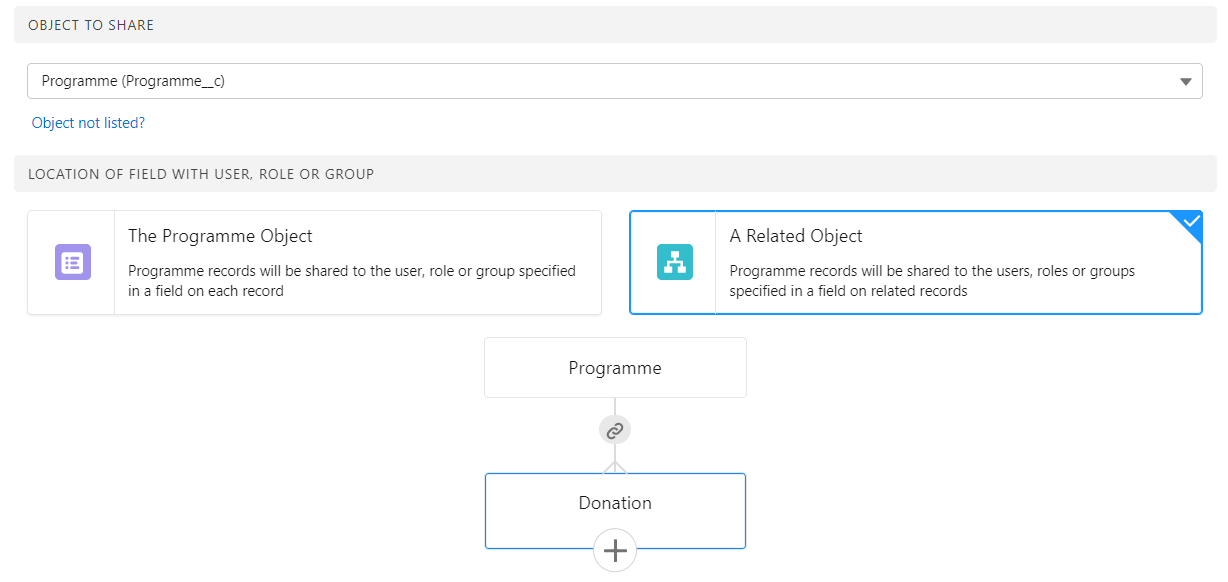Click the LOCATION OF FIELD section header
The image size is (1228, 582).
coord(200,173)
